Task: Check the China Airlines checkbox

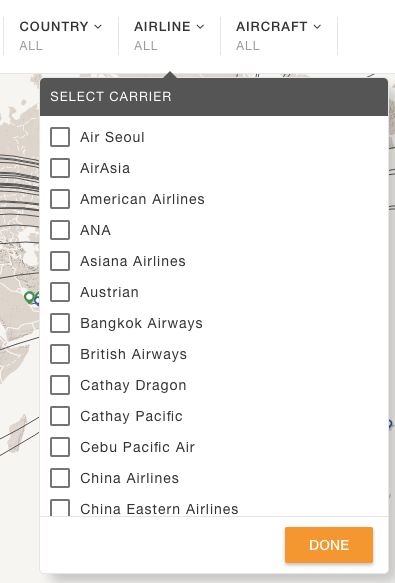Action: (60, 478)
